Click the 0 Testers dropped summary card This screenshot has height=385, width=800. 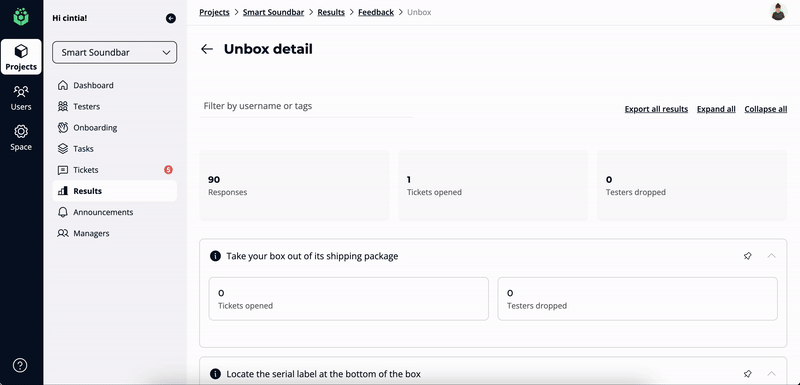point(692,186)
